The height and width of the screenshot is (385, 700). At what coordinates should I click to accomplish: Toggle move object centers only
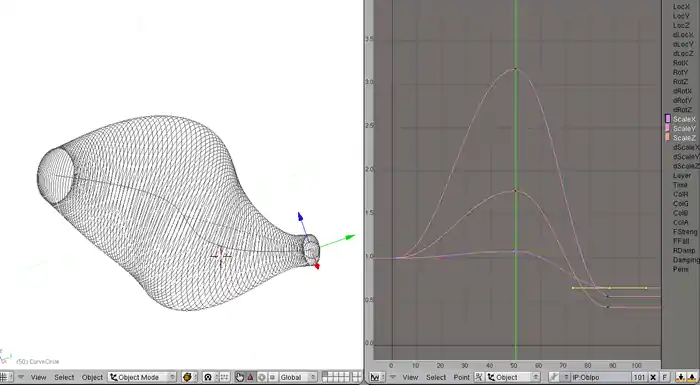[224, 377]
